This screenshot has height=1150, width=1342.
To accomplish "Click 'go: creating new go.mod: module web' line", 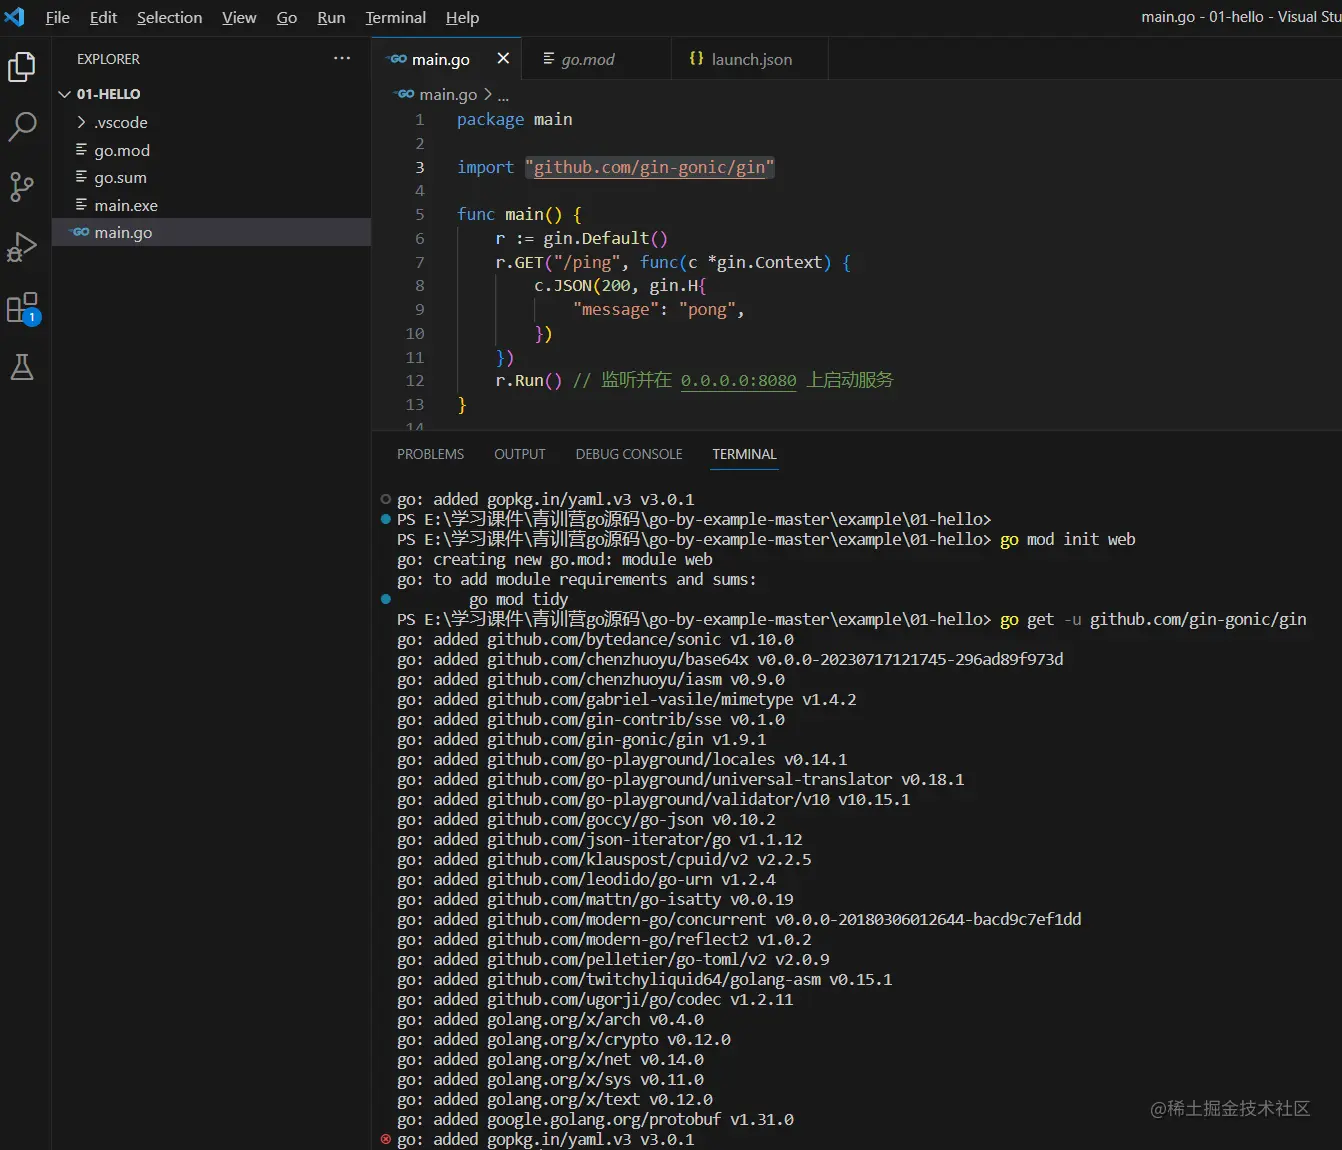I will 555,559.
